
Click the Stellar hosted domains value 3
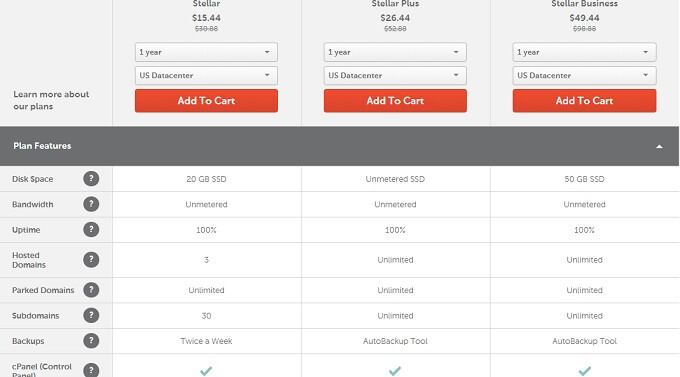206,260
